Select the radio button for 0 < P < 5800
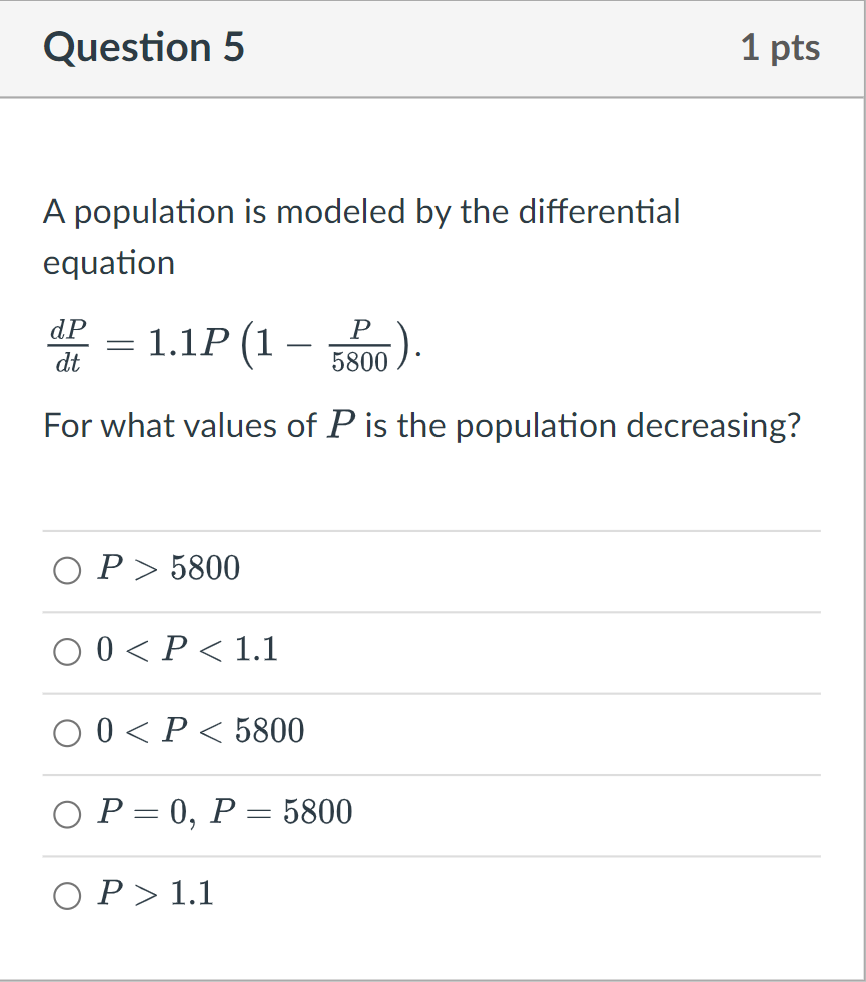This screenshot has width=866, height=982. 67,733
